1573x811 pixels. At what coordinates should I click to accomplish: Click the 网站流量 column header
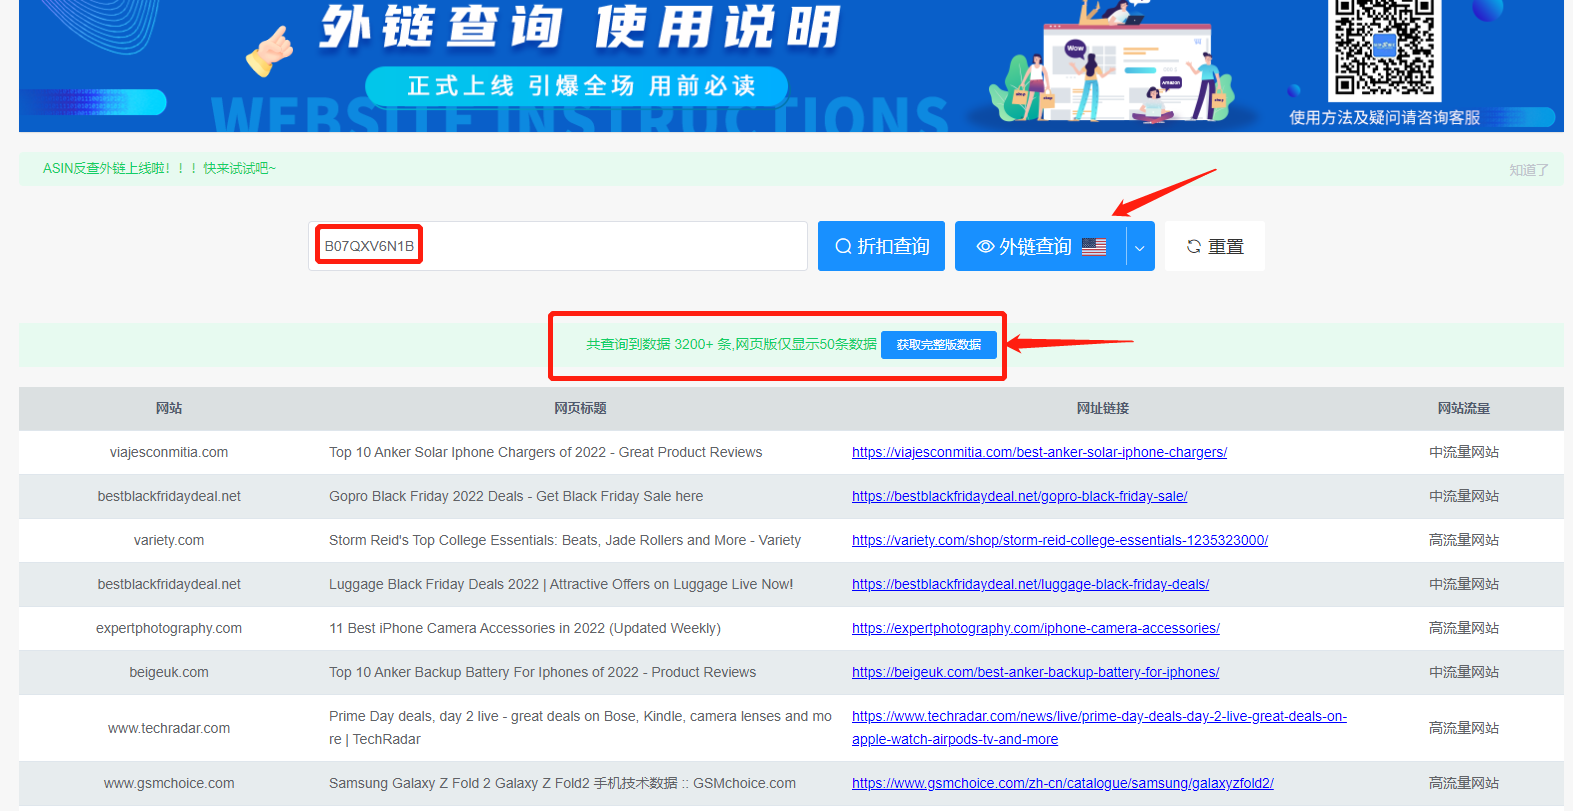[x=1464, y=408]
